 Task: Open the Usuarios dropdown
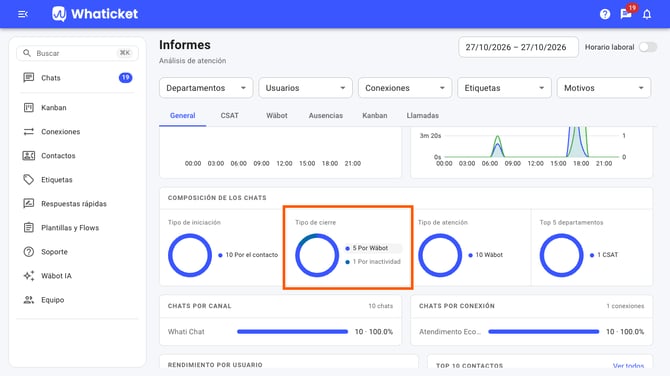point(306,88)
